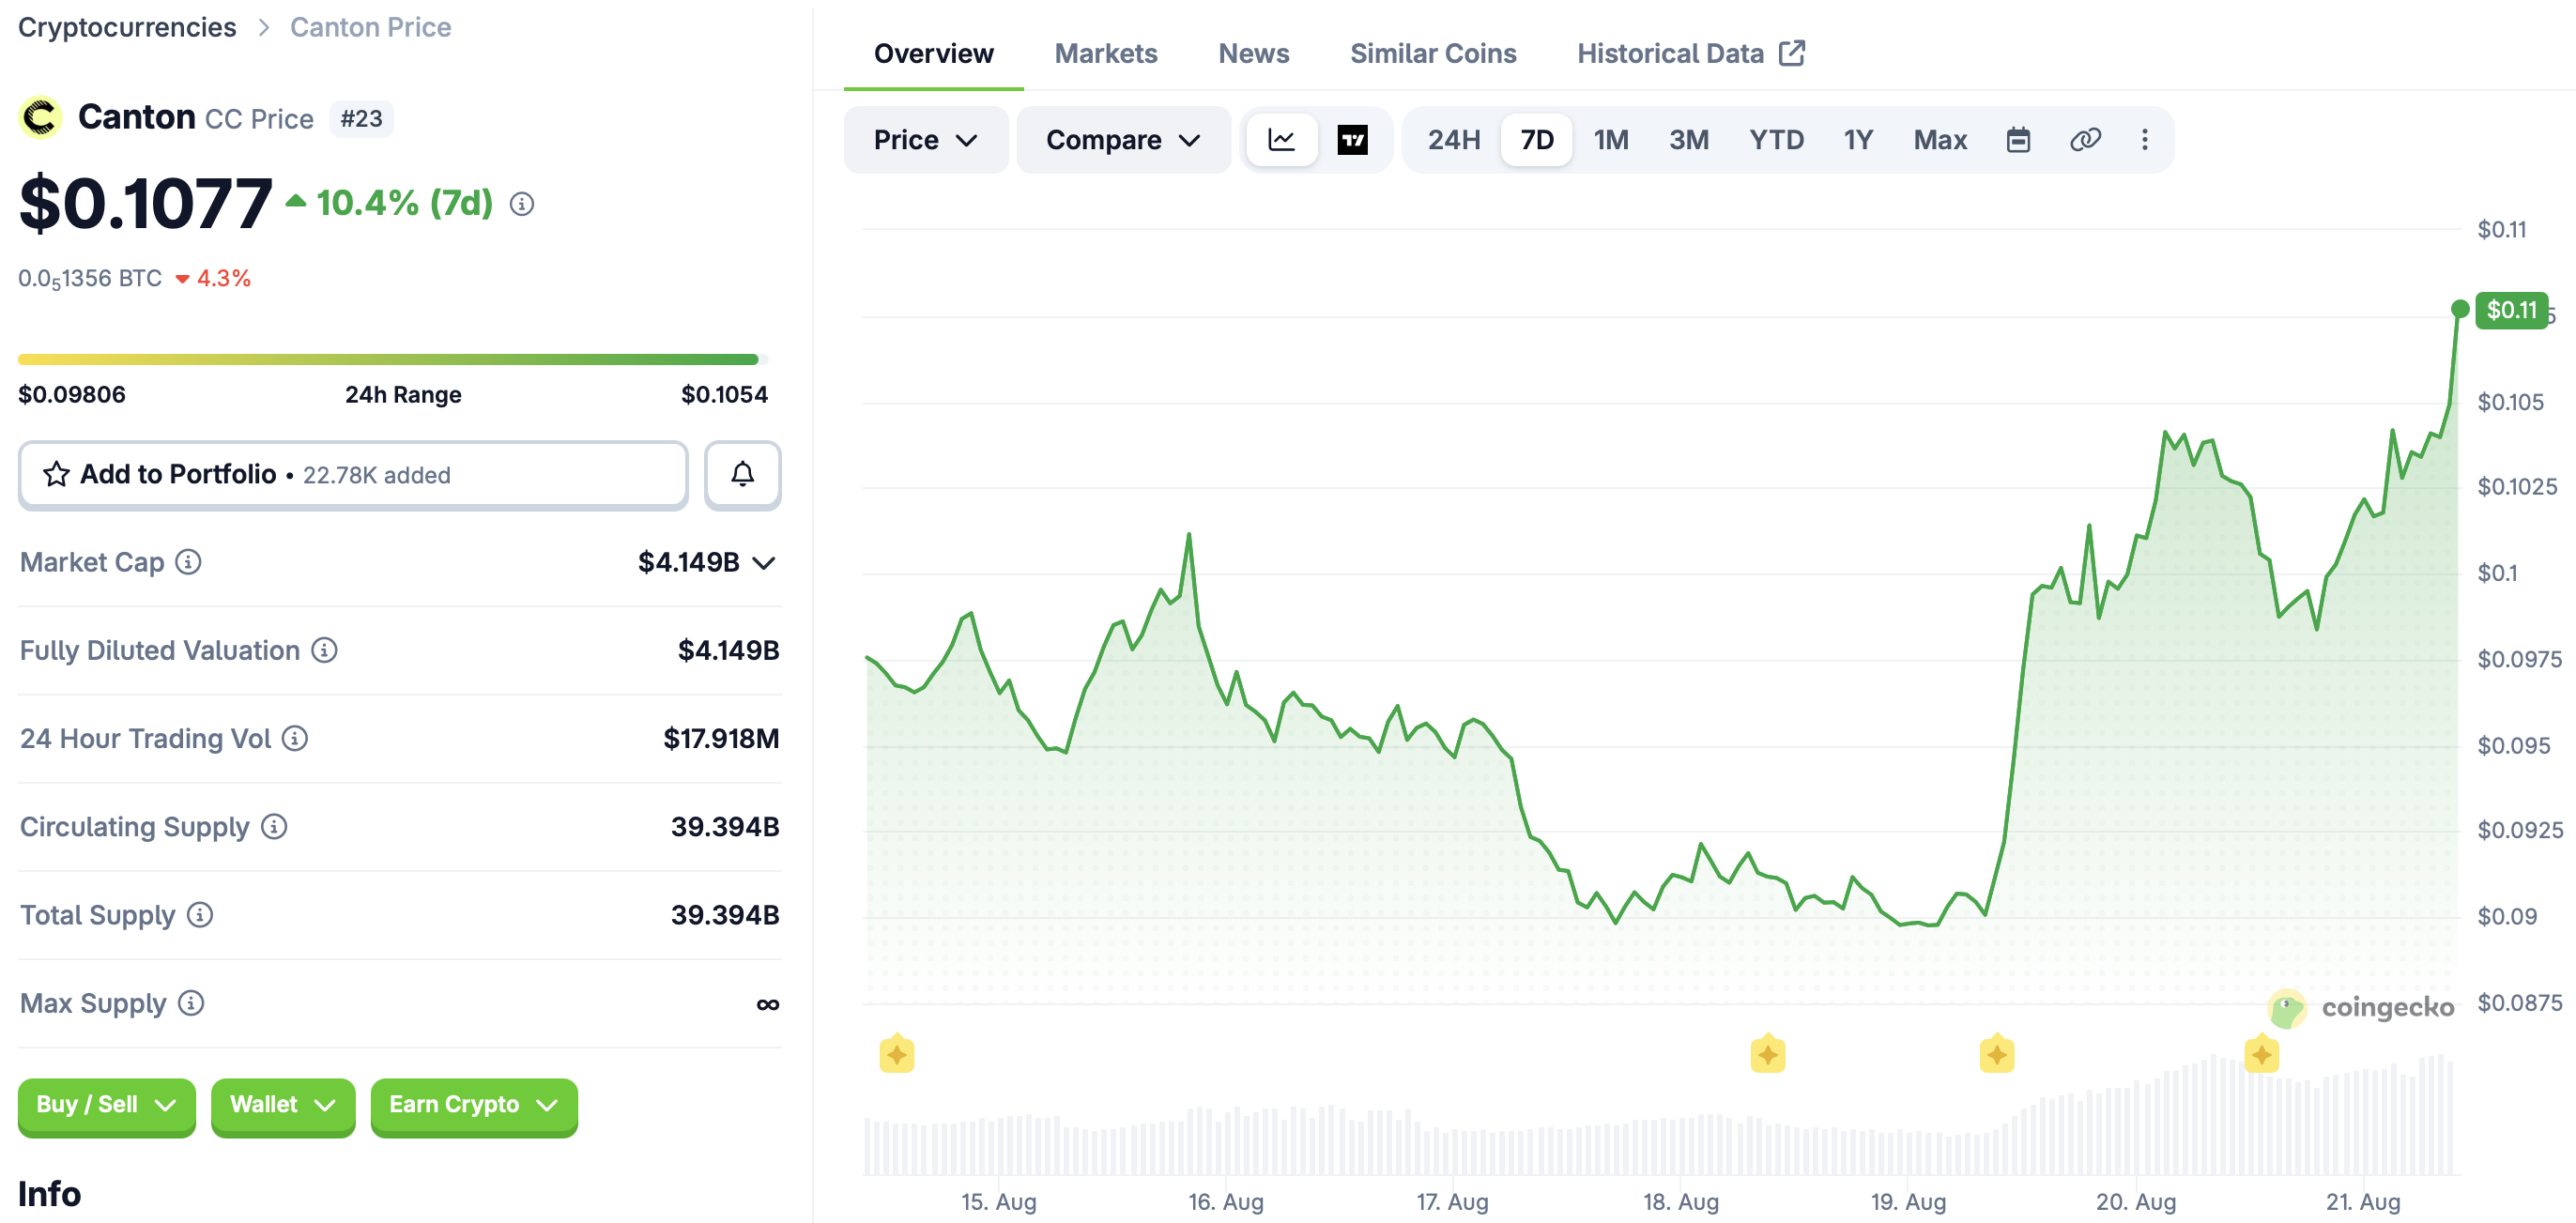Open Historical Data external link
The width and height of the screenshot is (2576, 1223).
(1690, 53)
